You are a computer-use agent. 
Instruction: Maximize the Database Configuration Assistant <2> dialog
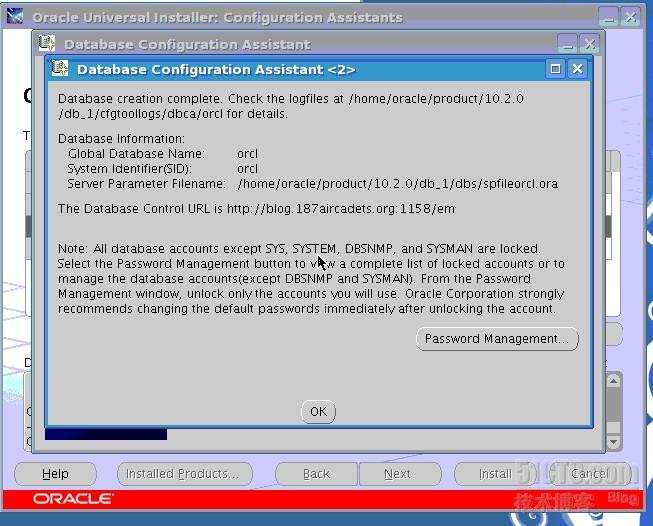(555, 69)
